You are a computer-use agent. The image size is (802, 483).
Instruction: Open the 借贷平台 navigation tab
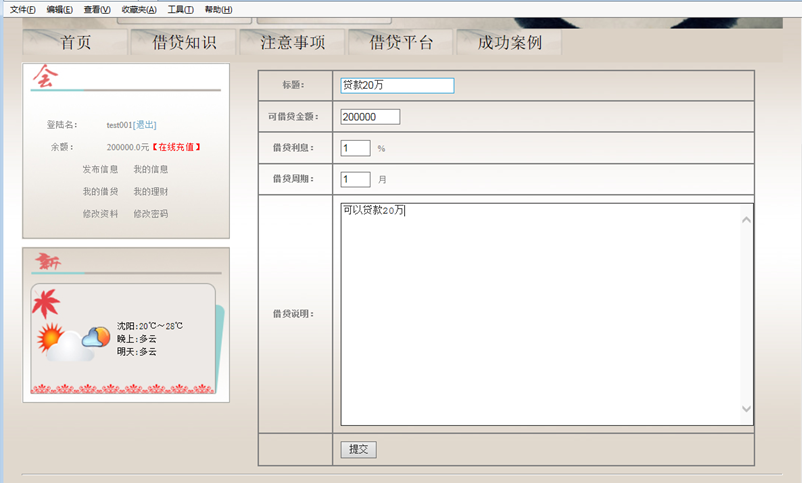[x=400, y=42]
